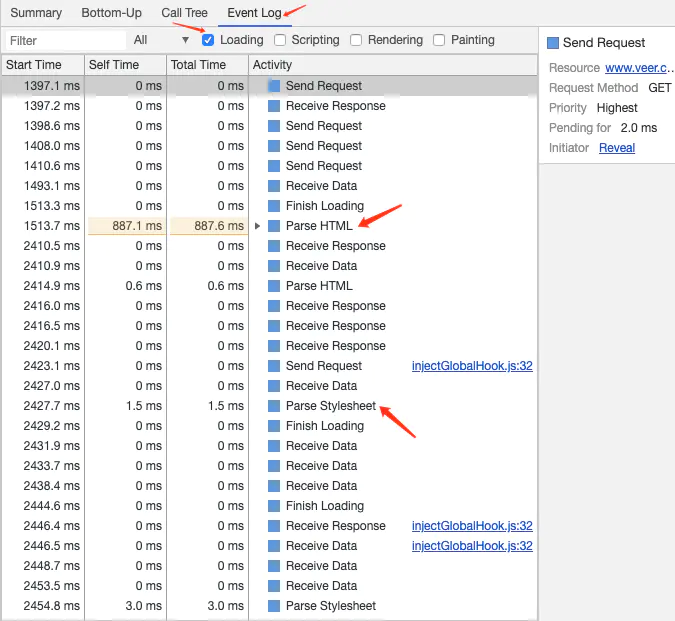Click the swatch icon of Parse HTML 2414.9 ms
The width and height of the screenshot is (675, 621).
pyautogui.click(x=274, y=286)
